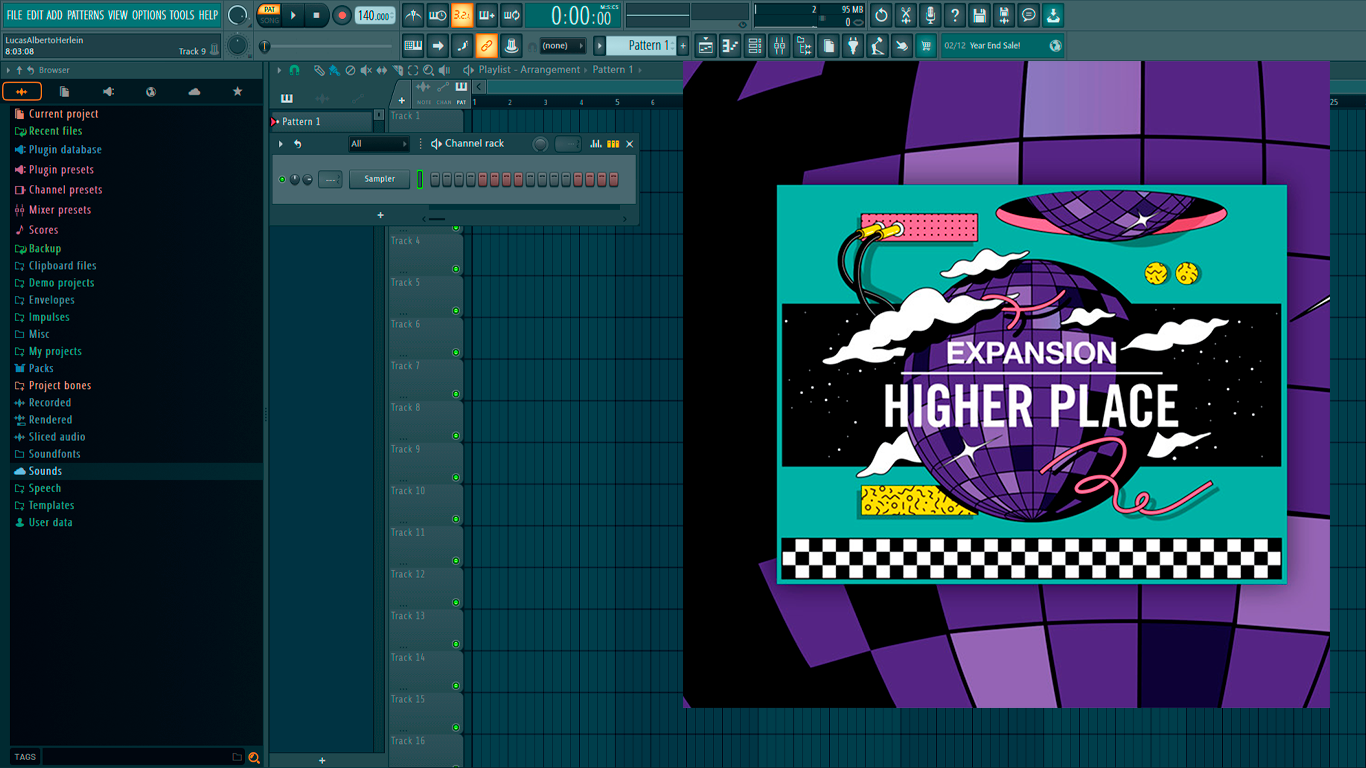Open the audio editor scissors icon

pos(906,15)
